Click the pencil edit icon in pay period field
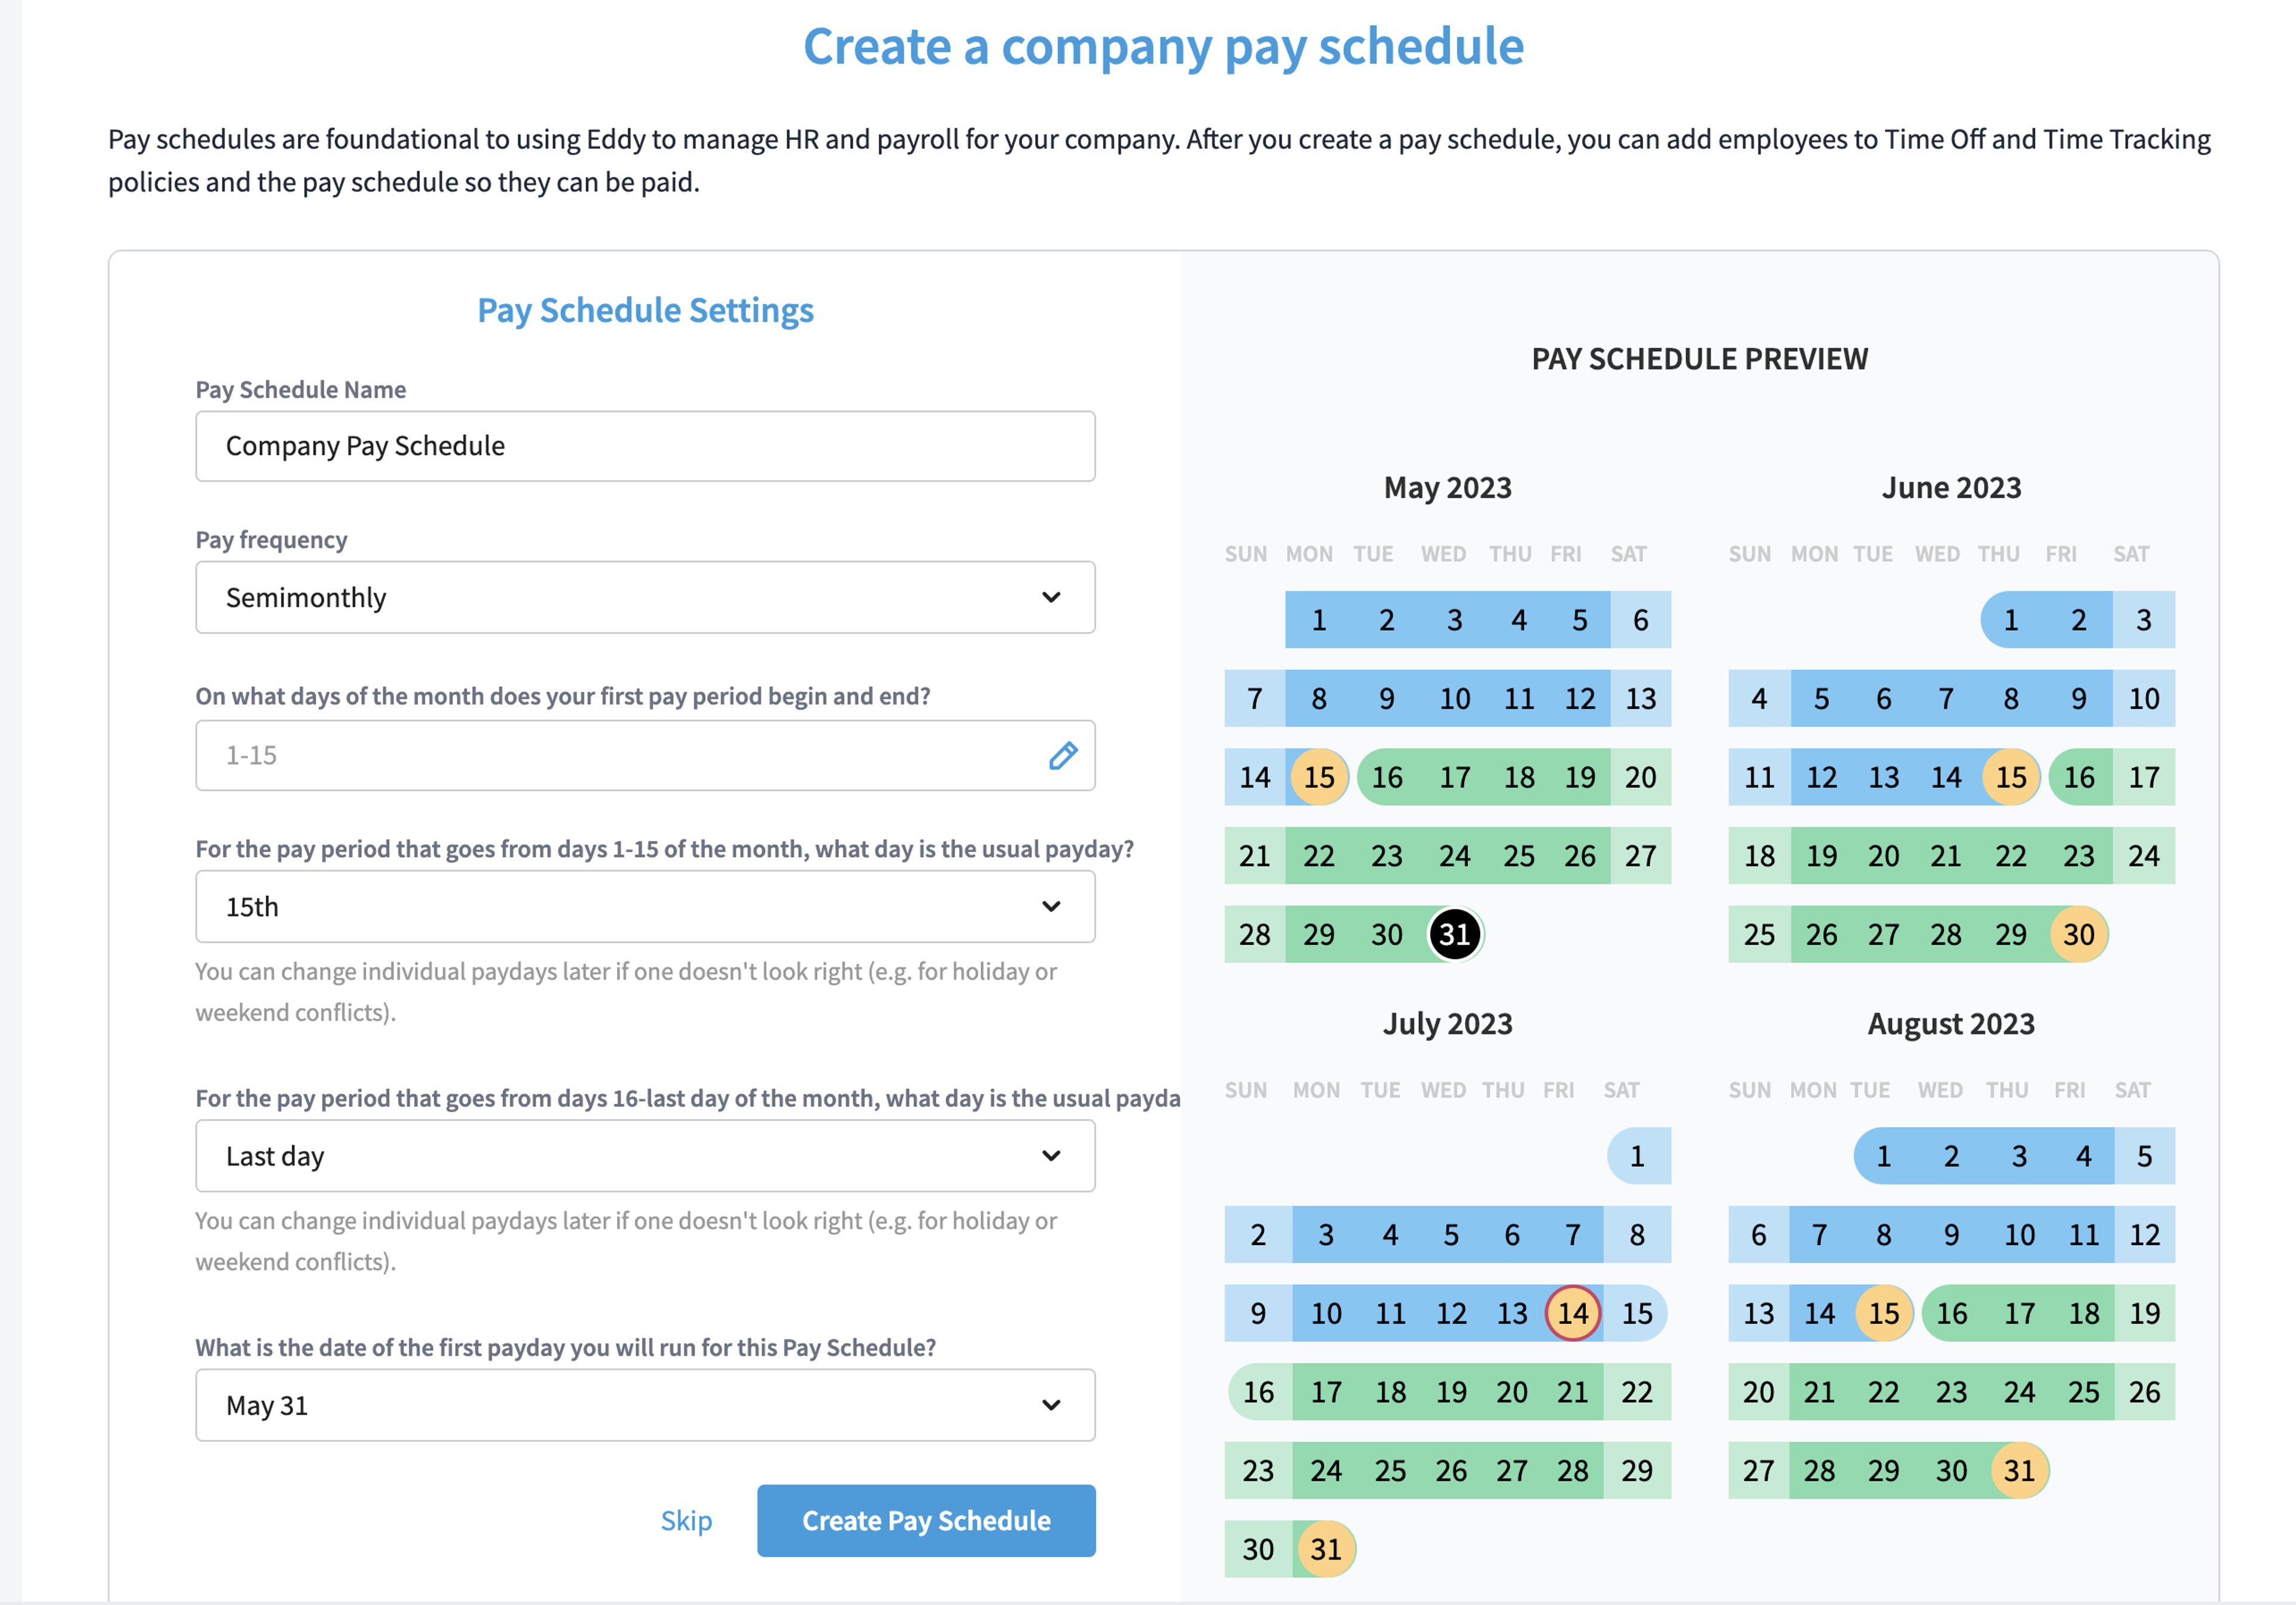Screen dimensions: 2296x1605 1062,756
